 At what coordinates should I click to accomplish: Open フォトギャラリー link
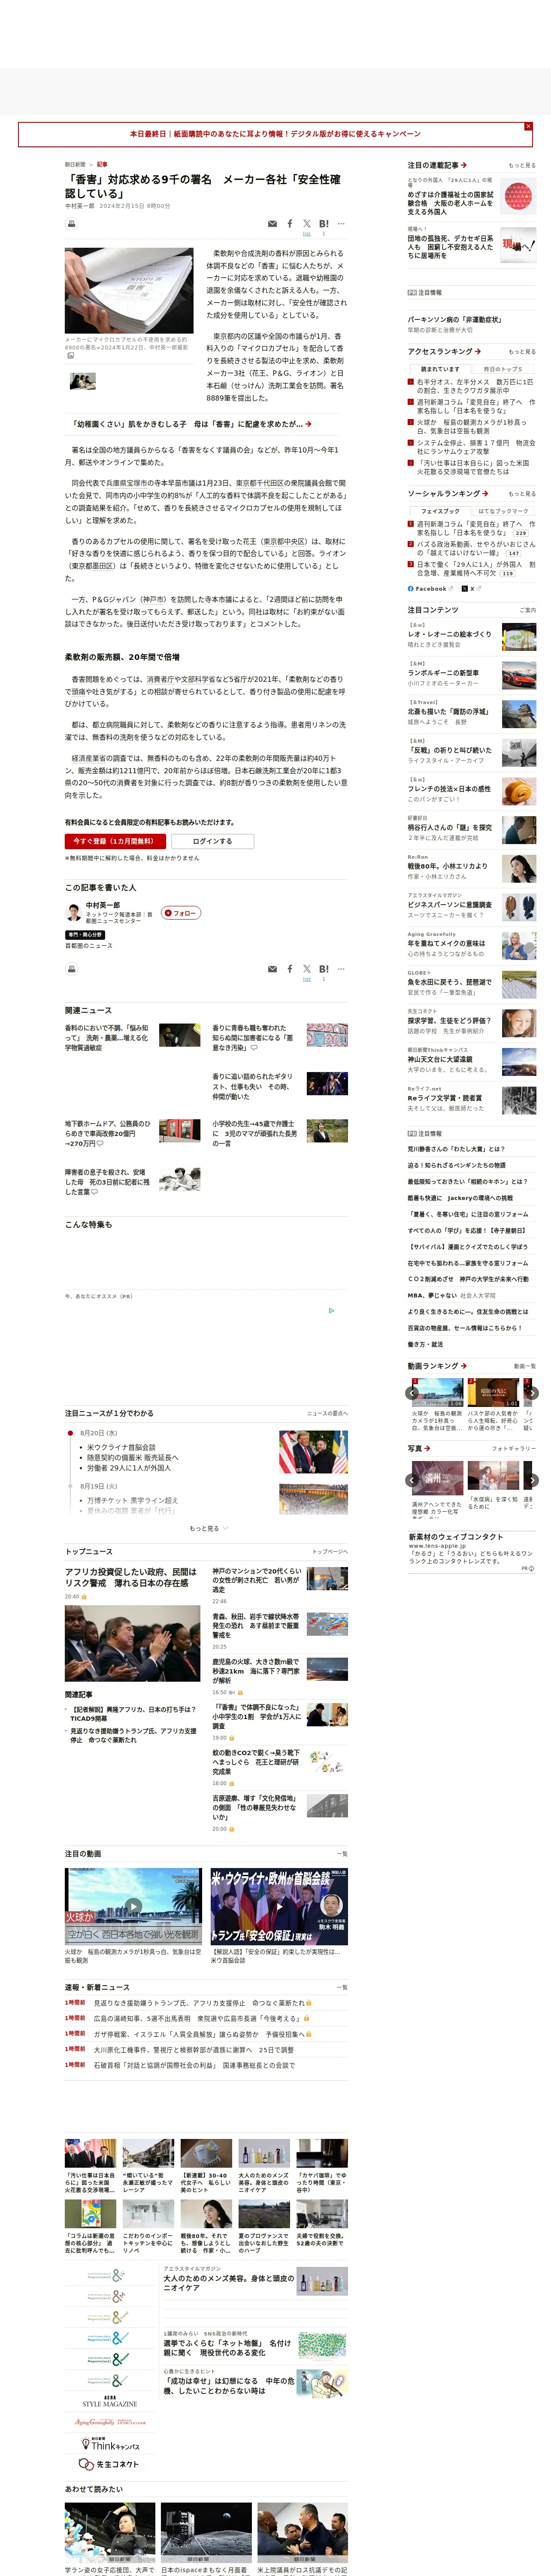pos(514,1449)
